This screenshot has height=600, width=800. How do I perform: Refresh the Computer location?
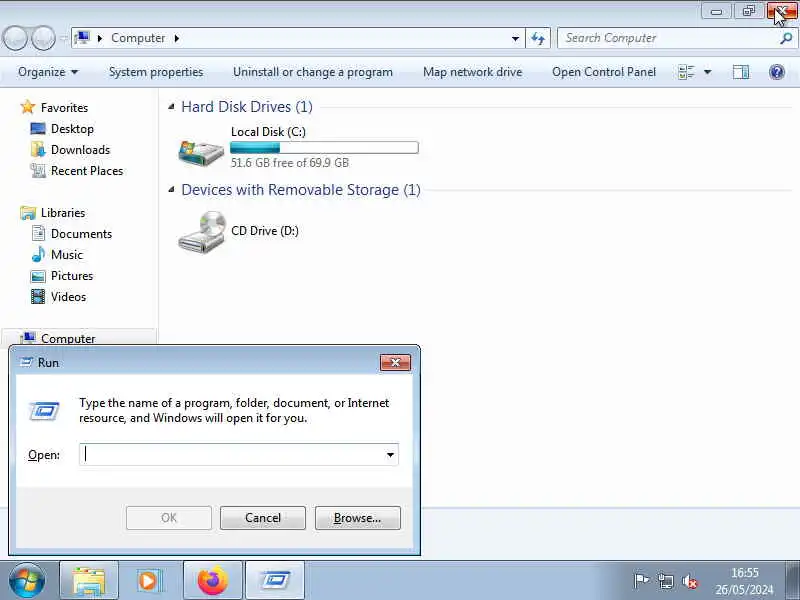538,38
